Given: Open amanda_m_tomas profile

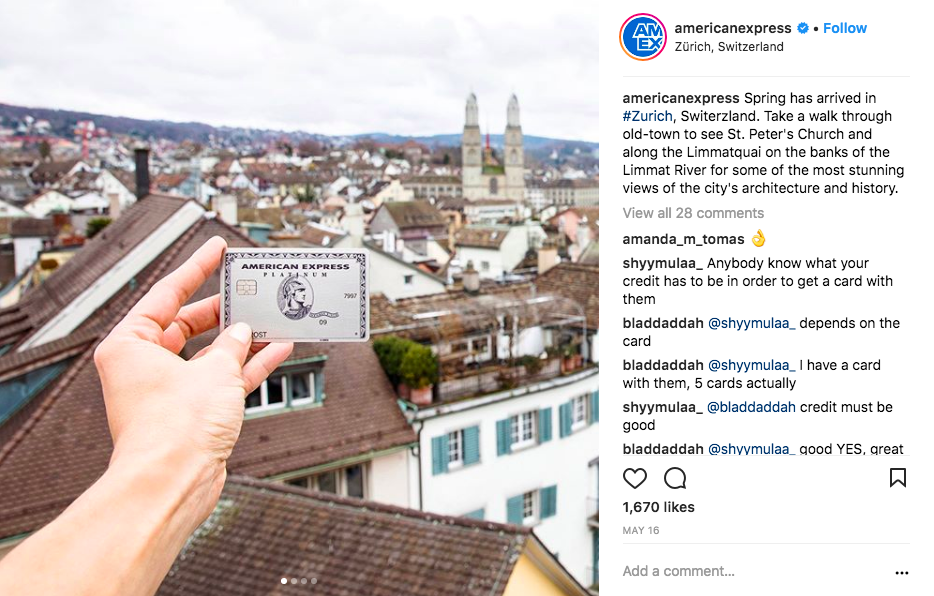Looking at the screenshot, I should 683,239.
